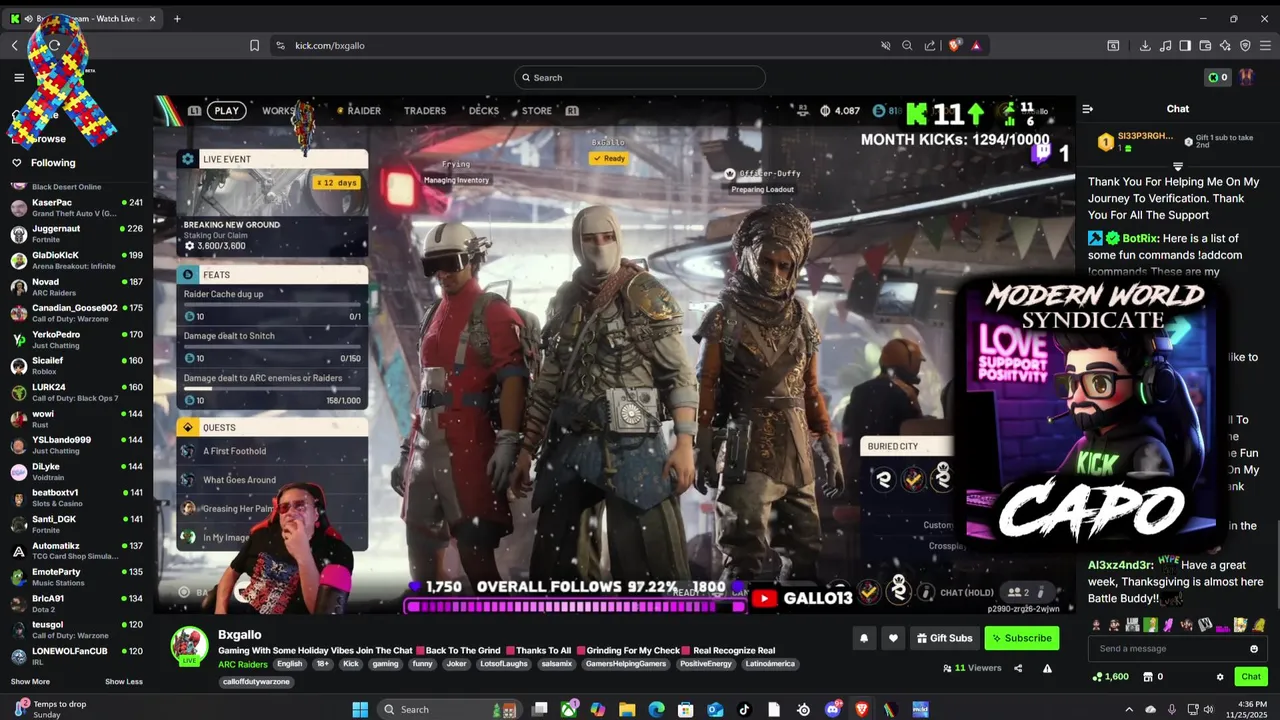The height and width of the screenshot is (720, 1280).
Task: Click the PositiveEnergy tag
Action: (x=706, y=664)
